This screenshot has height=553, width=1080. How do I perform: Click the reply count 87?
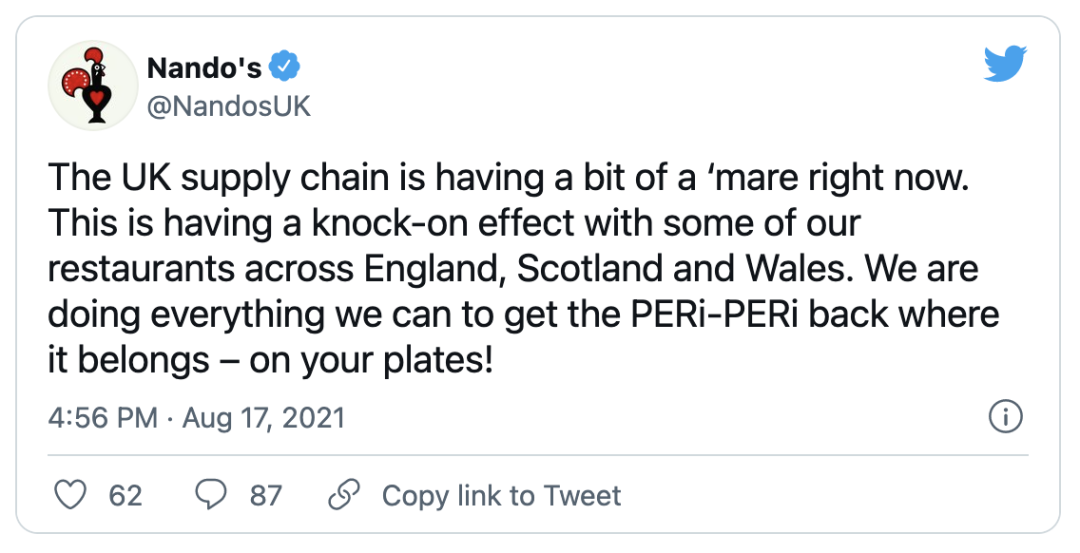tap(266, 496)
